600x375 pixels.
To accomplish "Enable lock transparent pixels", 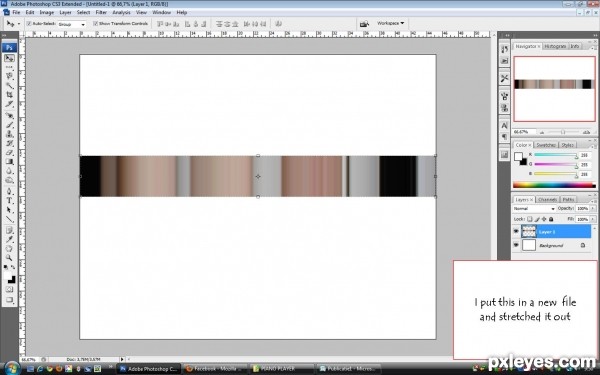I will (530, 219).
